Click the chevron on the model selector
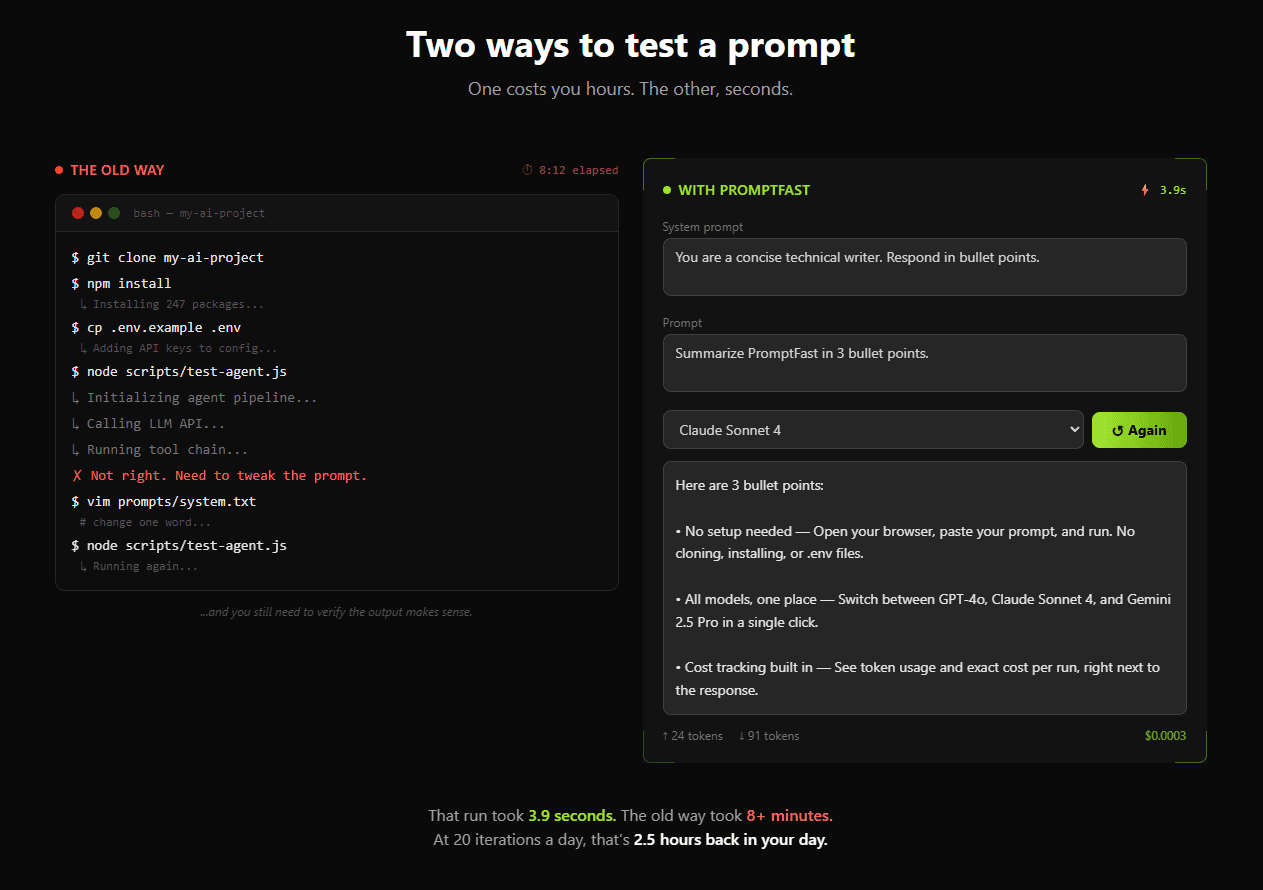 pyautogui.click(x=1075, y=429)
